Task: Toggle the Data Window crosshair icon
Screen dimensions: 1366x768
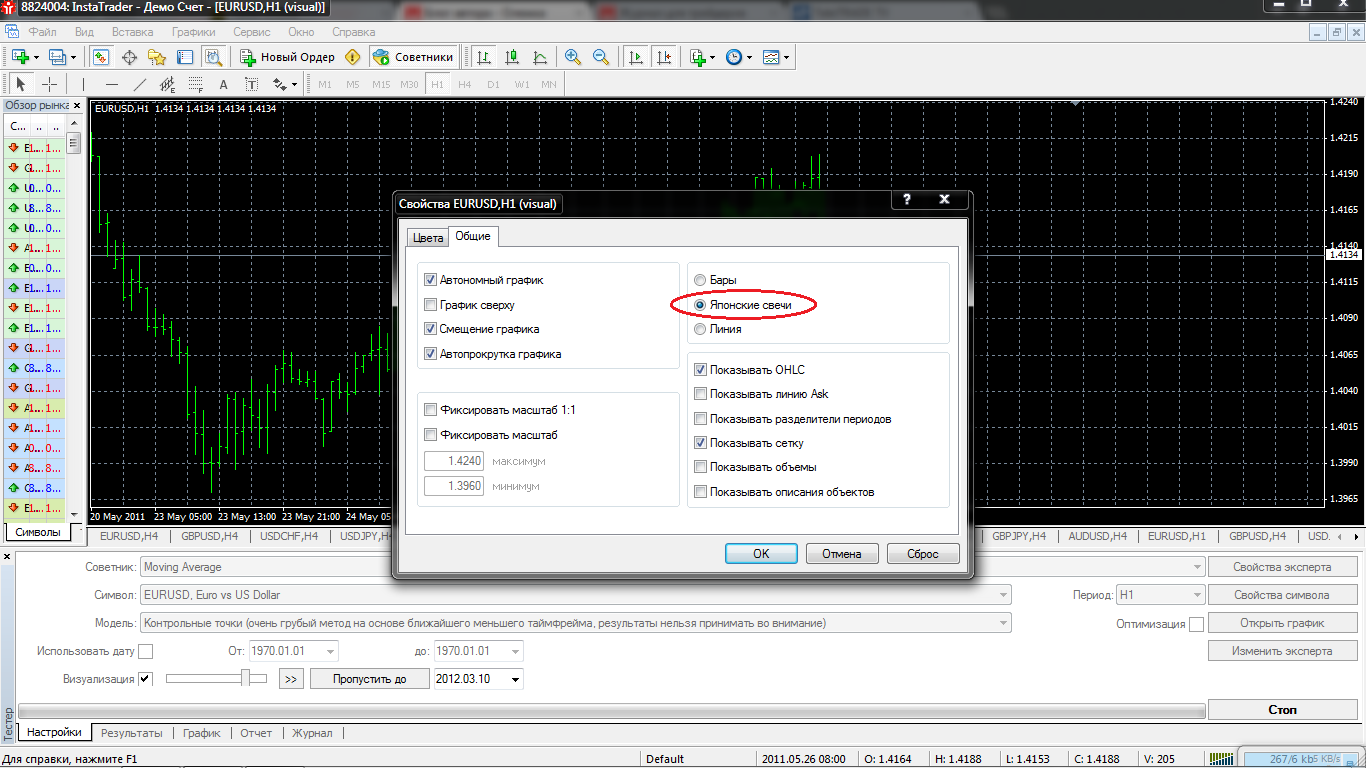Action: click(x=129, y=57)
